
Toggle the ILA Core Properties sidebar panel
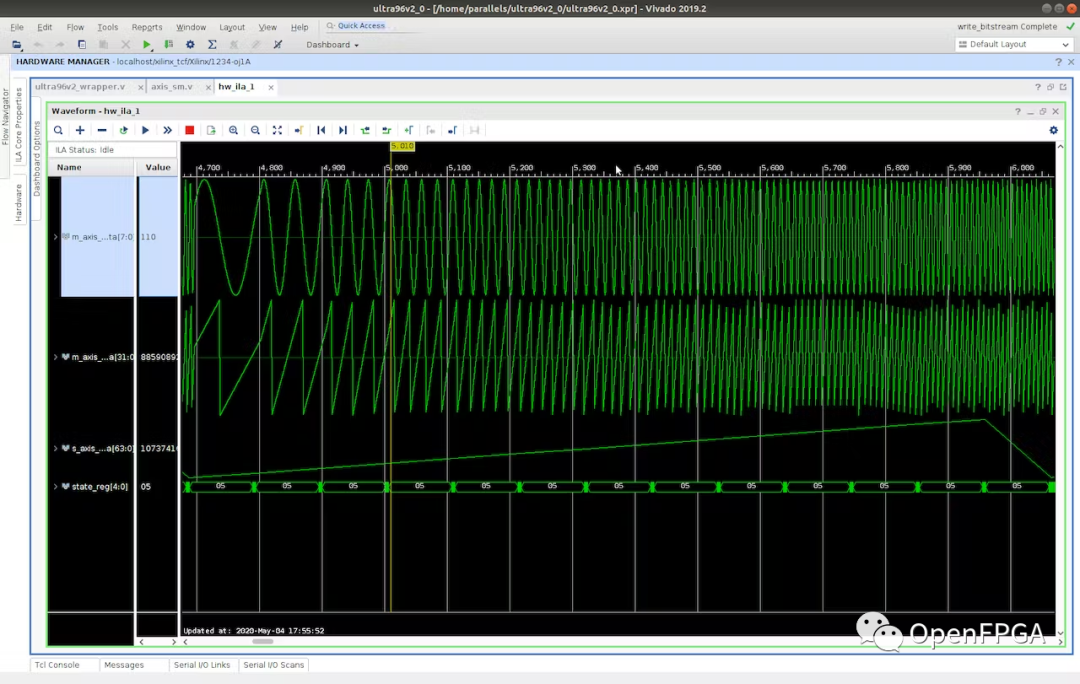pyautogui.click(x=17, y=120)
